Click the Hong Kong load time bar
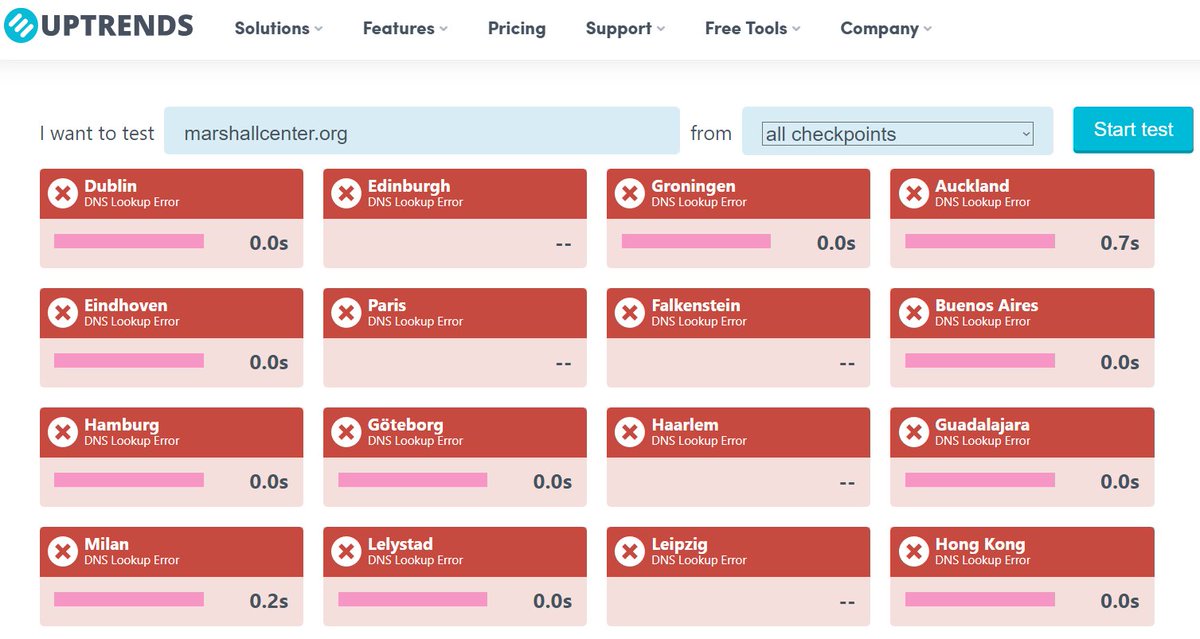 pyautogui.click(x=980, y=599)
